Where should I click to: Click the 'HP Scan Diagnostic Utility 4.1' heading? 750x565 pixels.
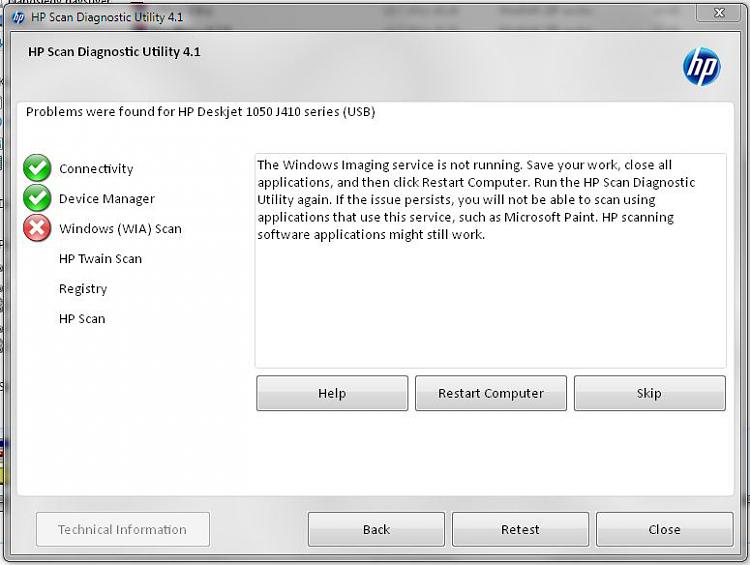[114, 52]
